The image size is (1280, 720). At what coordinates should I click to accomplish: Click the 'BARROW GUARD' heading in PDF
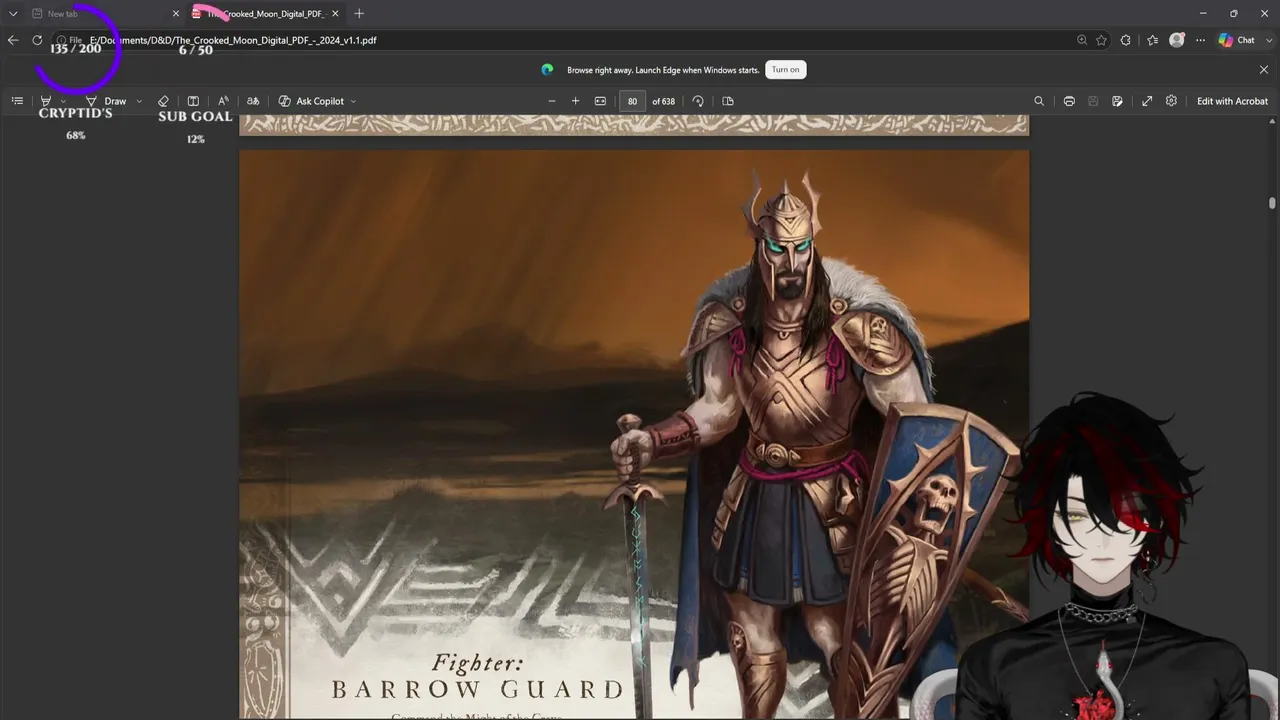478,689
